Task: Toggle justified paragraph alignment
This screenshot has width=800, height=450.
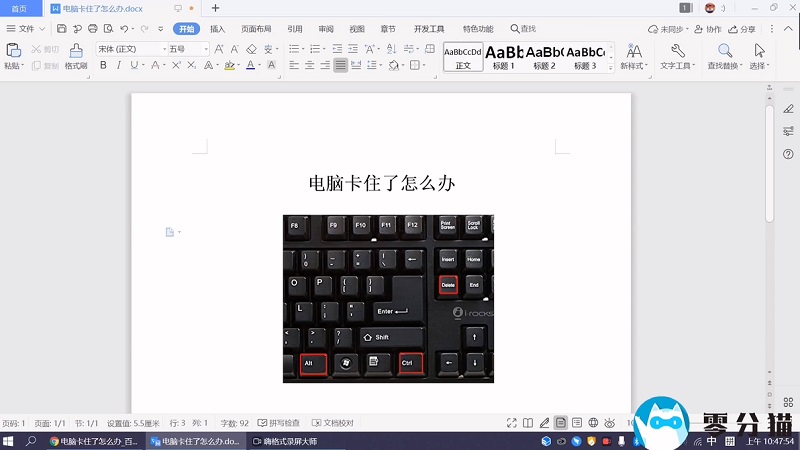Action: [x=341, y=66]
